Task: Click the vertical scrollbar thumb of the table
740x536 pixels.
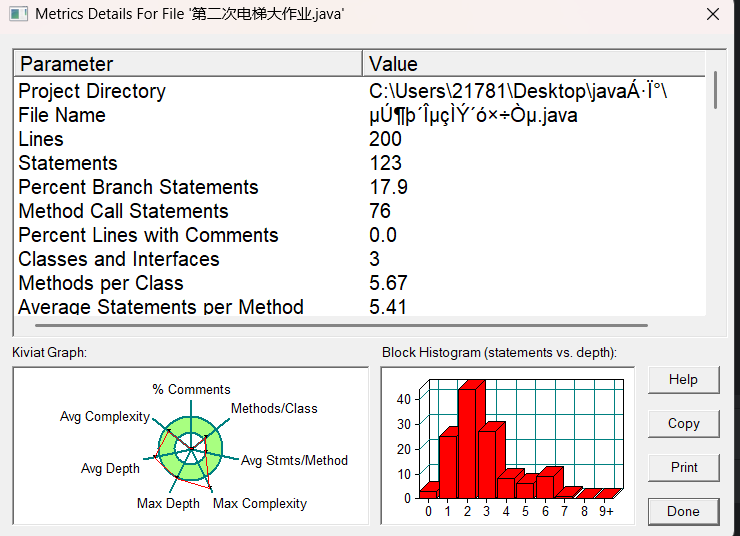Action: tap(715, 90)
